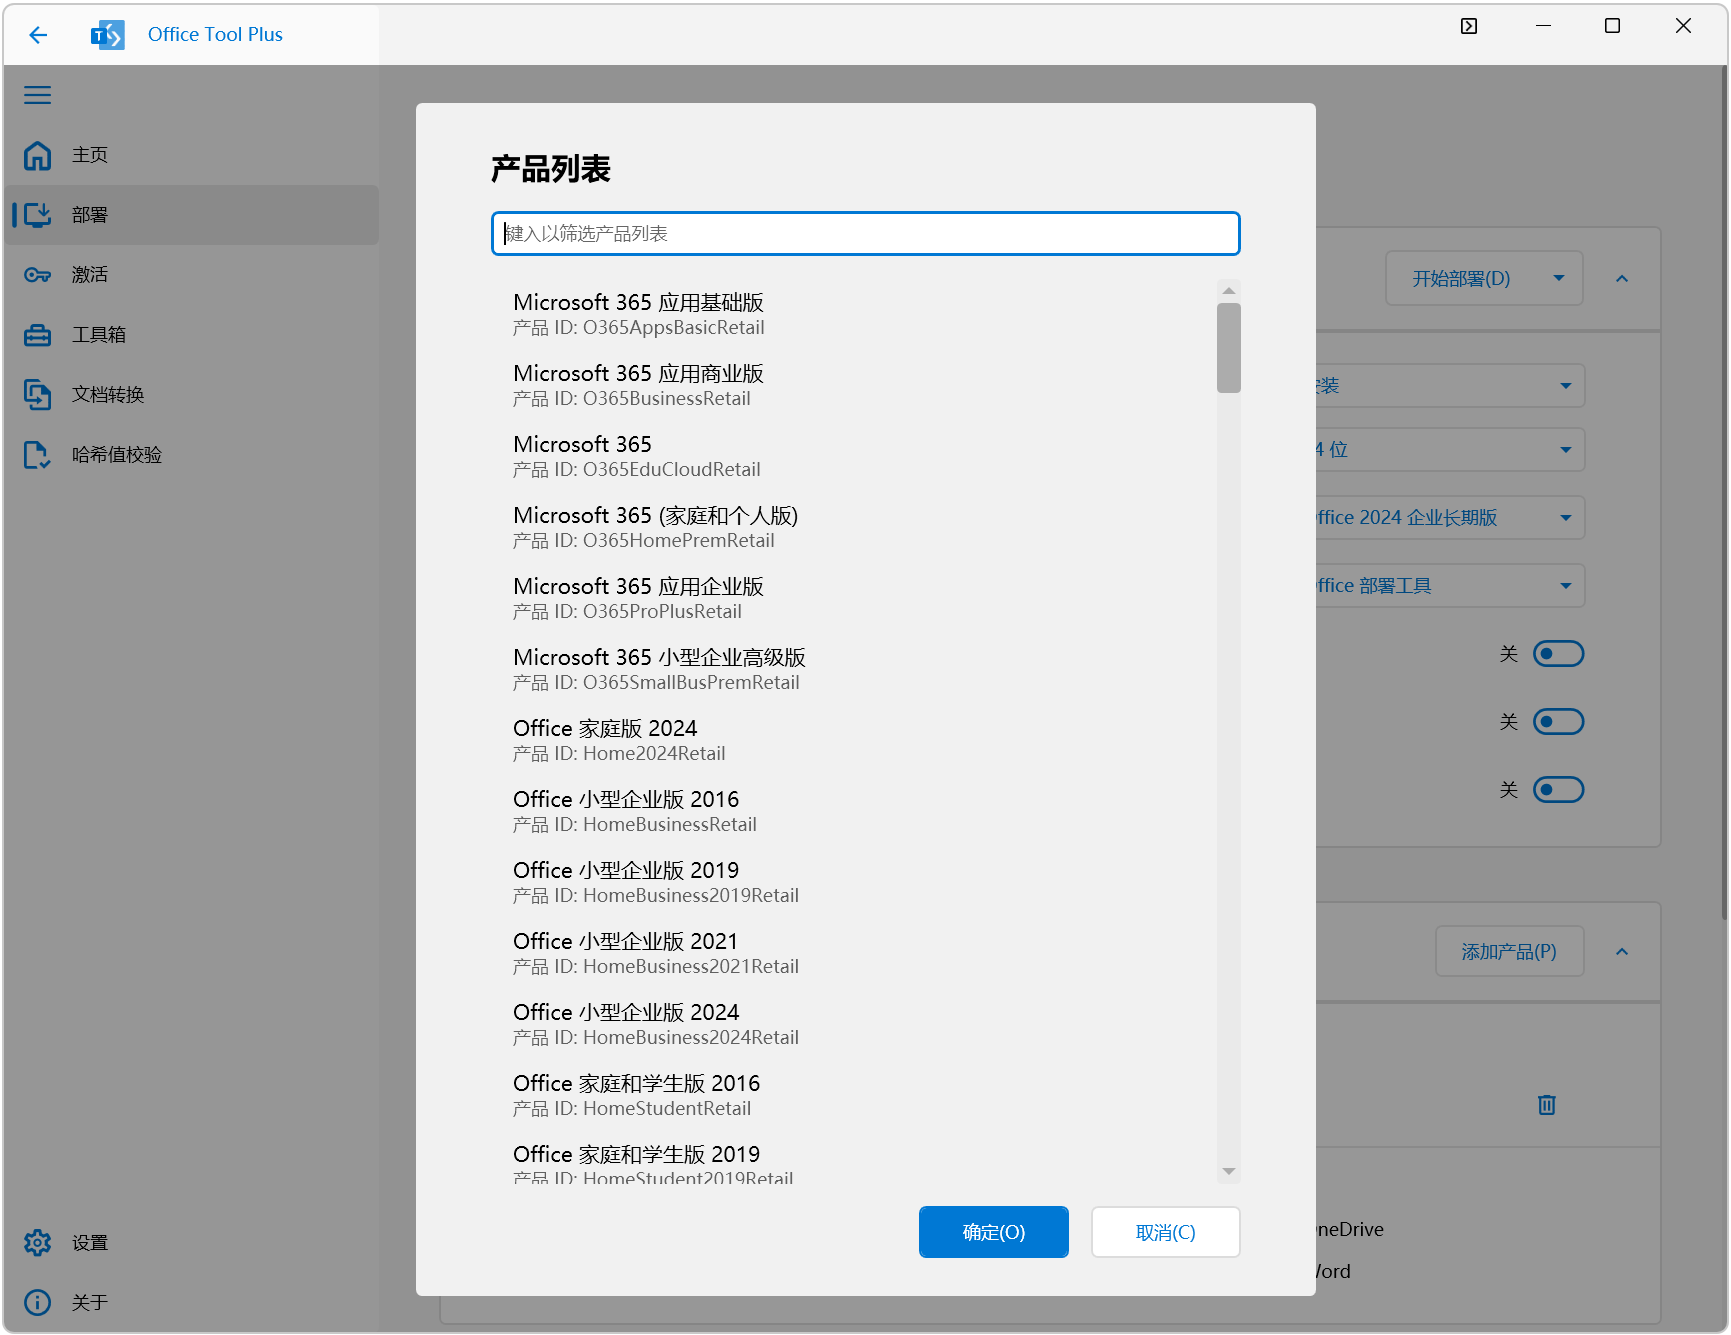The width and height of the screenshot is (1731, 1335).
Task: Select Microsoft 365 应用商业版
Action: [855, 385]
